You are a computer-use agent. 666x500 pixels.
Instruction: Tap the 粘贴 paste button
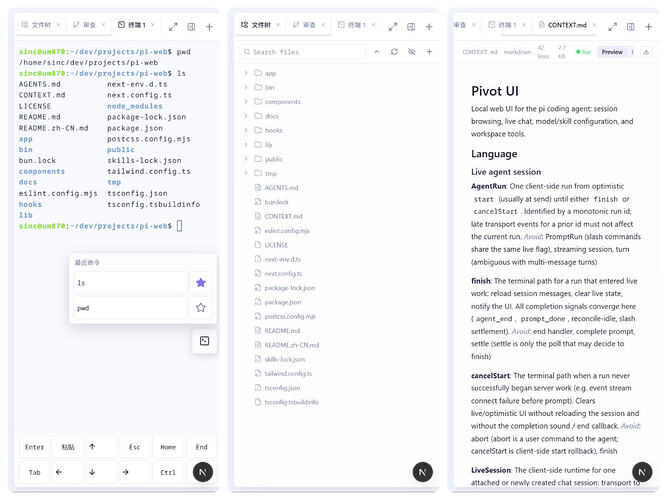tap(68, 447)
